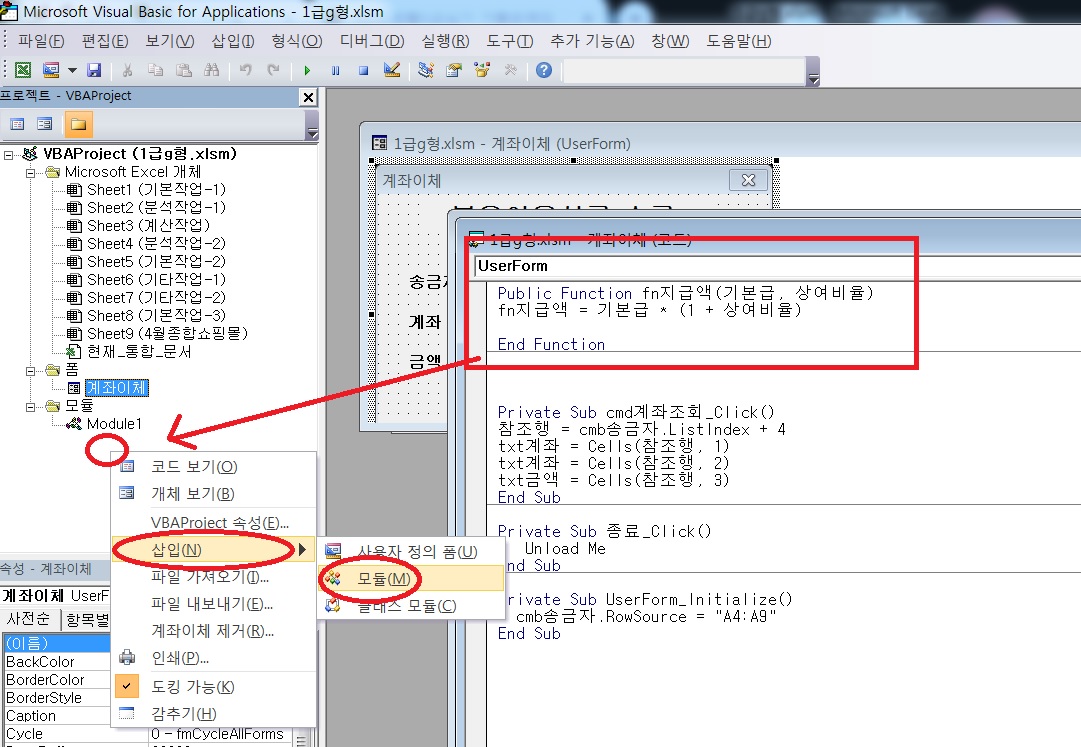Click the Break (pause) toolbar icon
The image size is (1081, 747).
click(x=335, y=70)
